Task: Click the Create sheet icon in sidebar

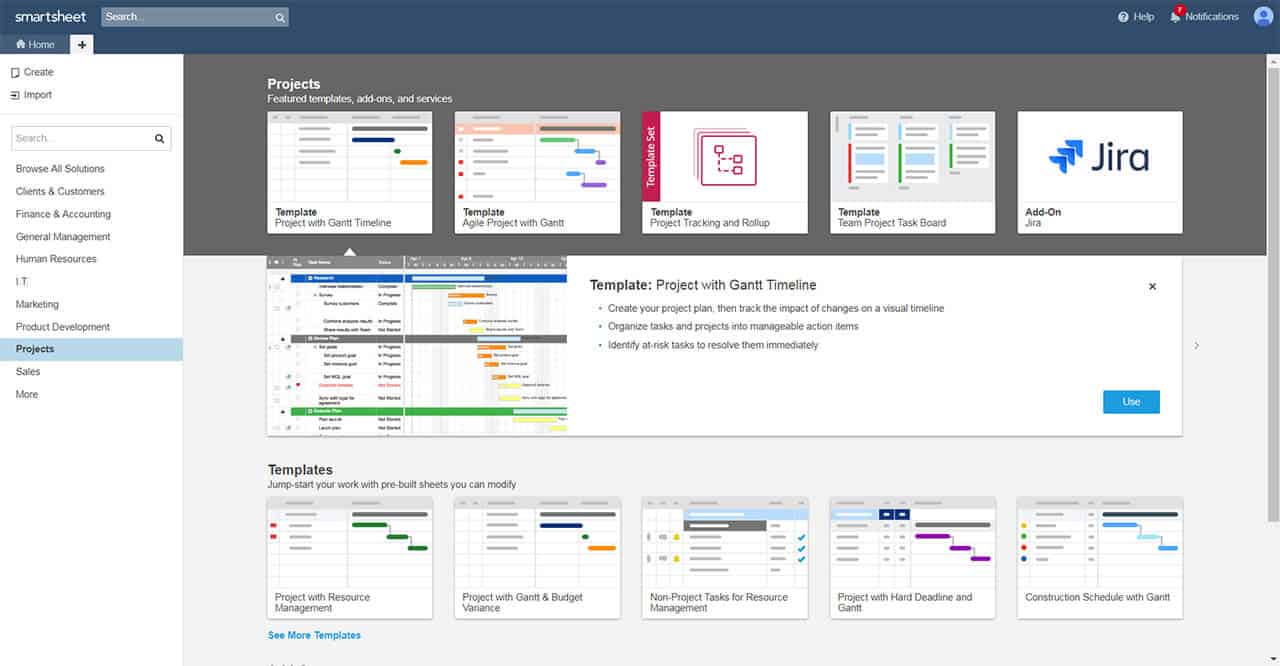Action: tap(15, 73)
